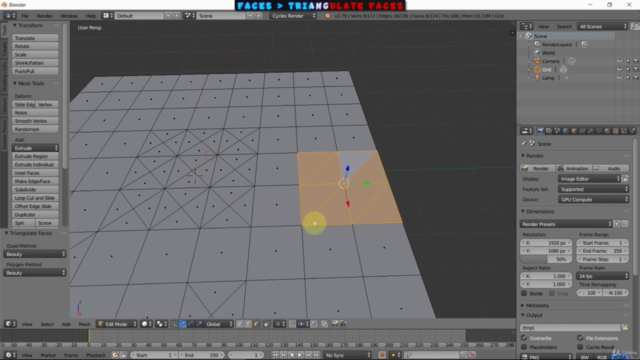Play the animation in reverse
Screen dimensions: 640x360
(291, 355)
